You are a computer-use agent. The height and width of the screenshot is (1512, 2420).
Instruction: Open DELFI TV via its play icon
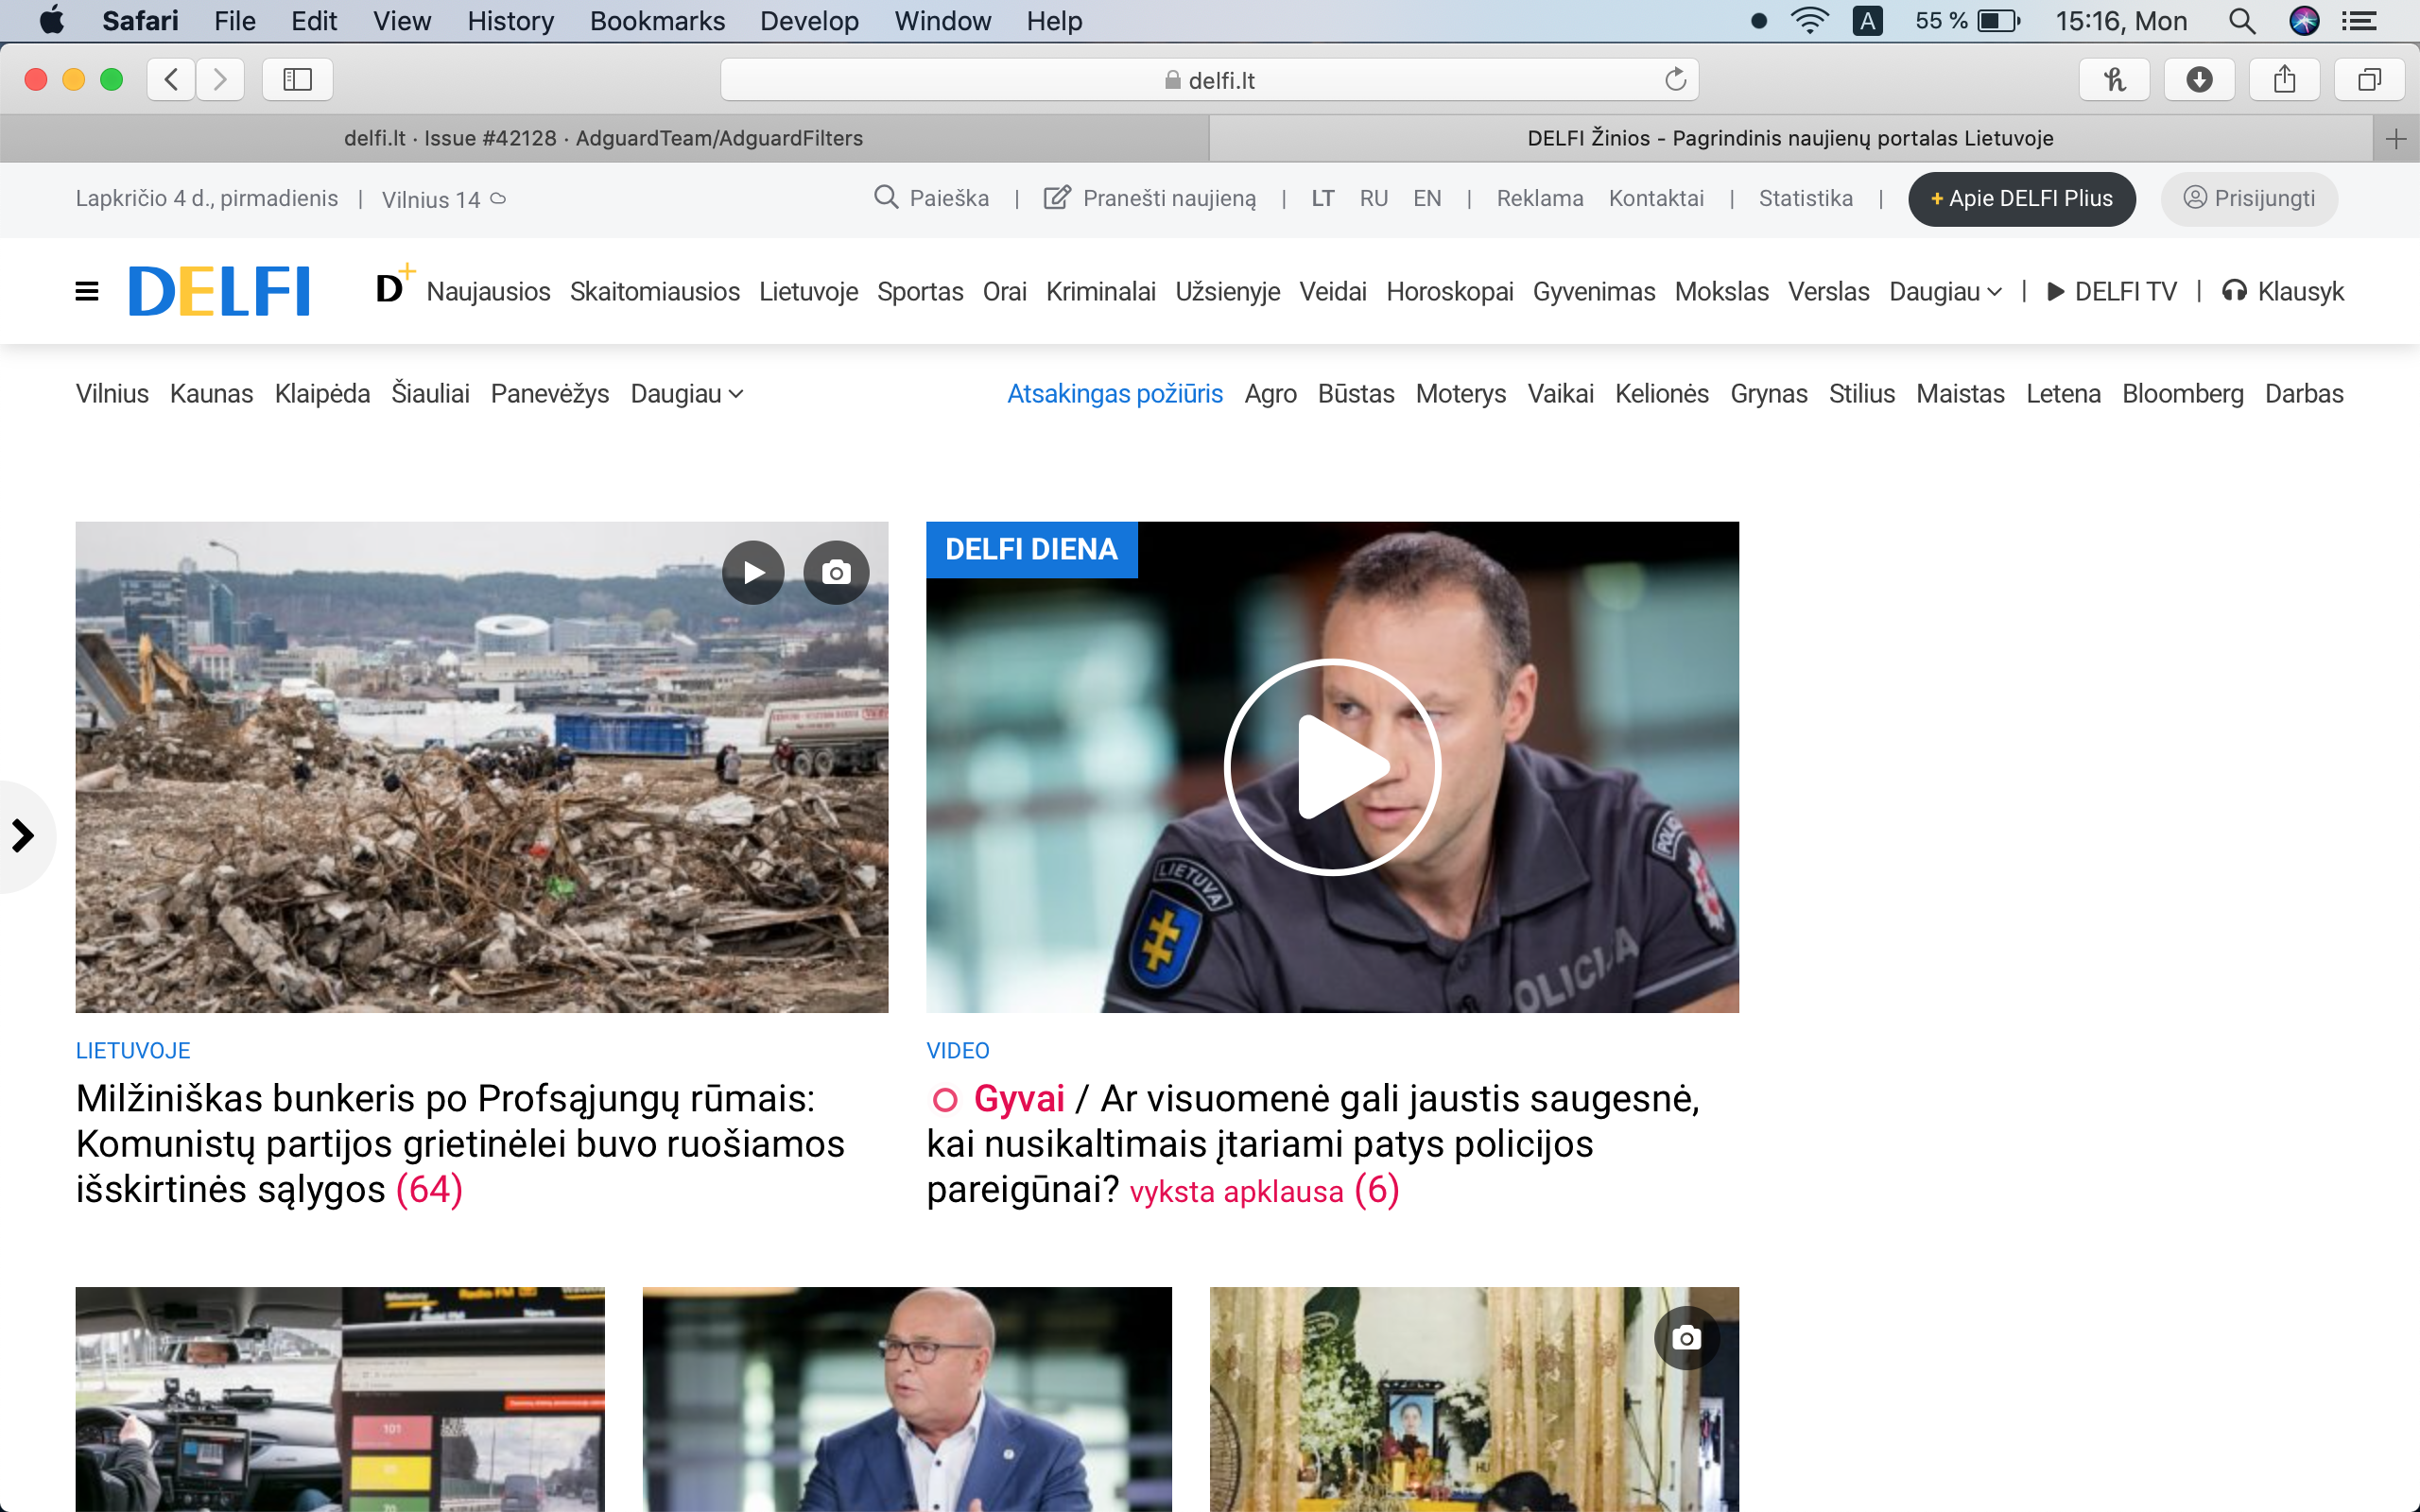(x=2054, y=291)
